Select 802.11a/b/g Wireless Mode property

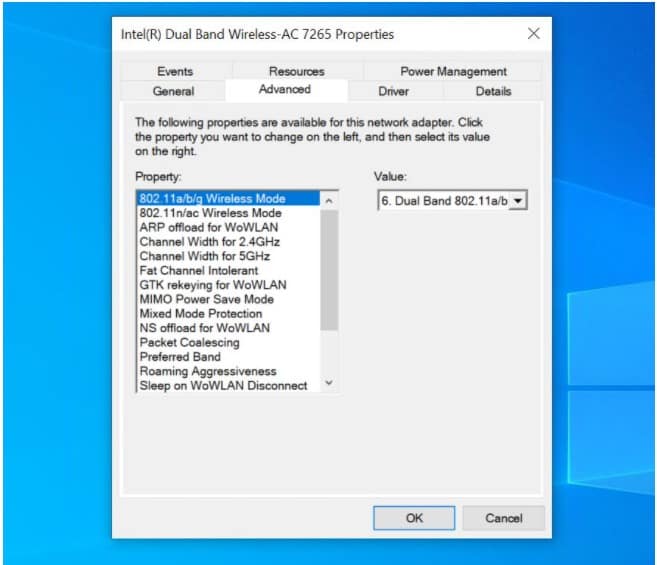point(228,198)
